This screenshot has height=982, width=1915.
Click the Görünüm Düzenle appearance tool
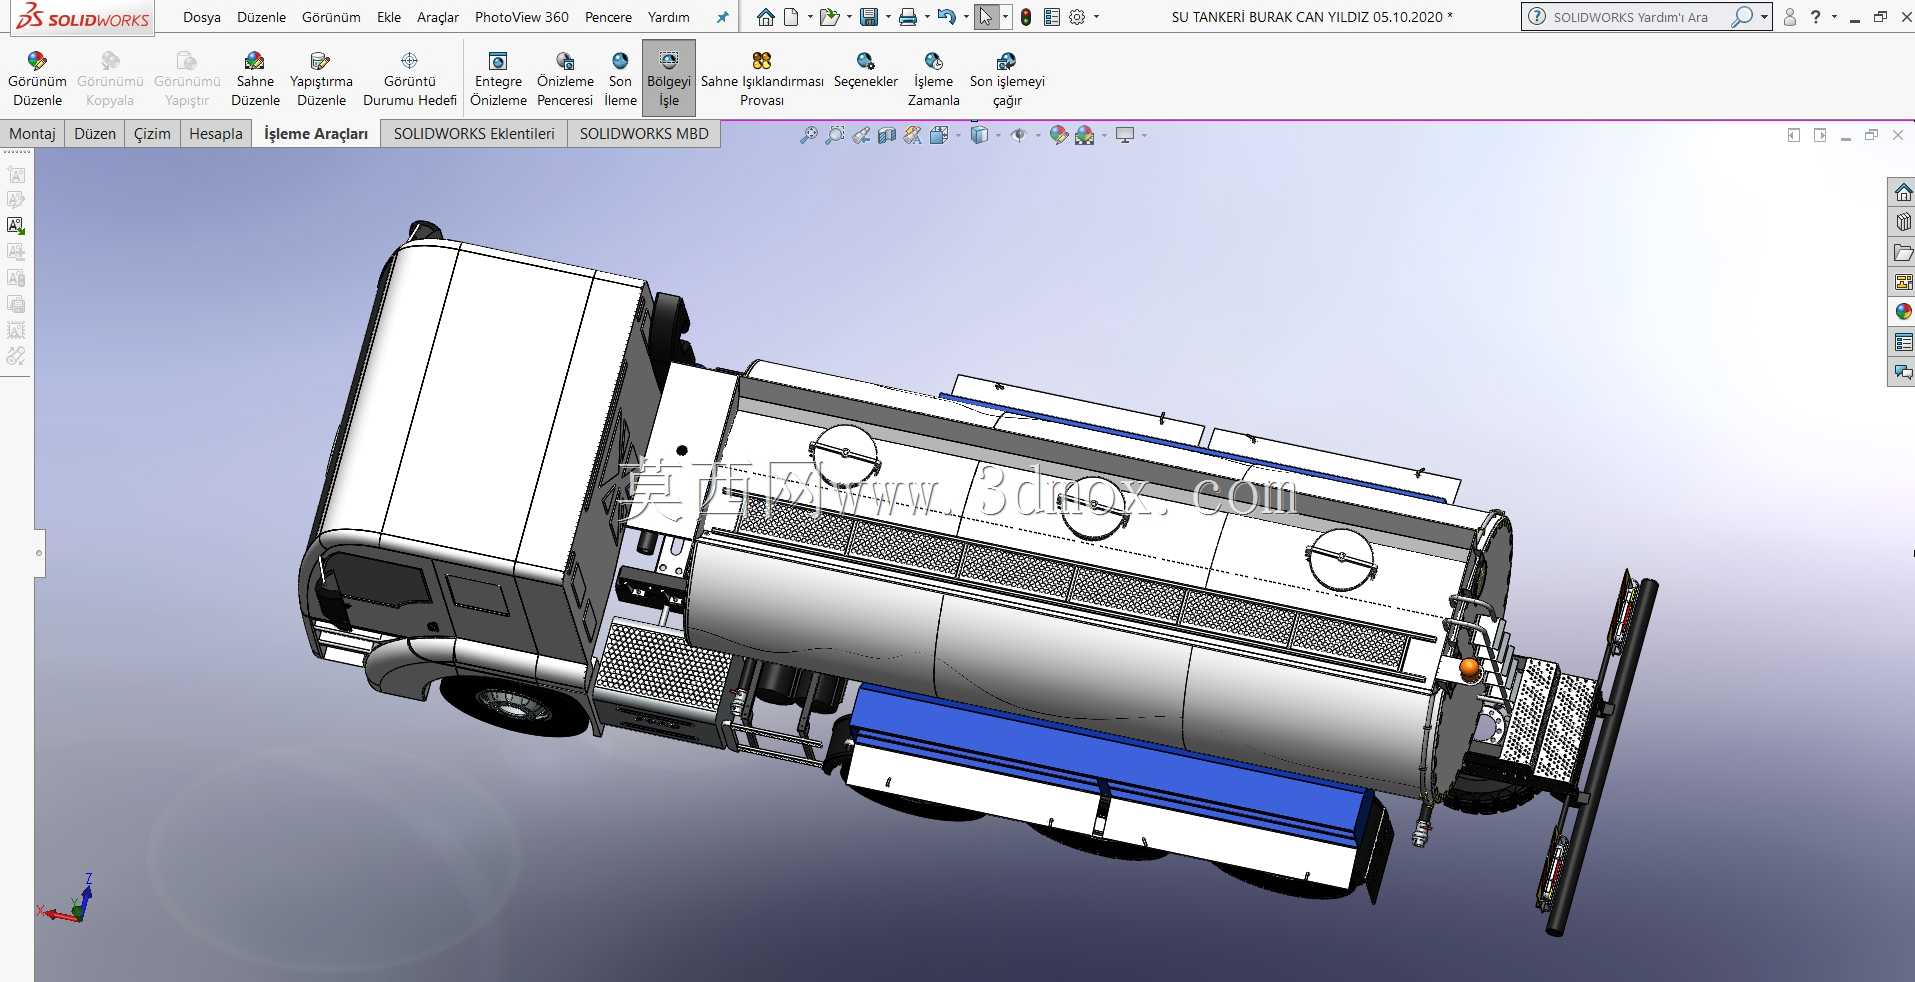[37, 79]
